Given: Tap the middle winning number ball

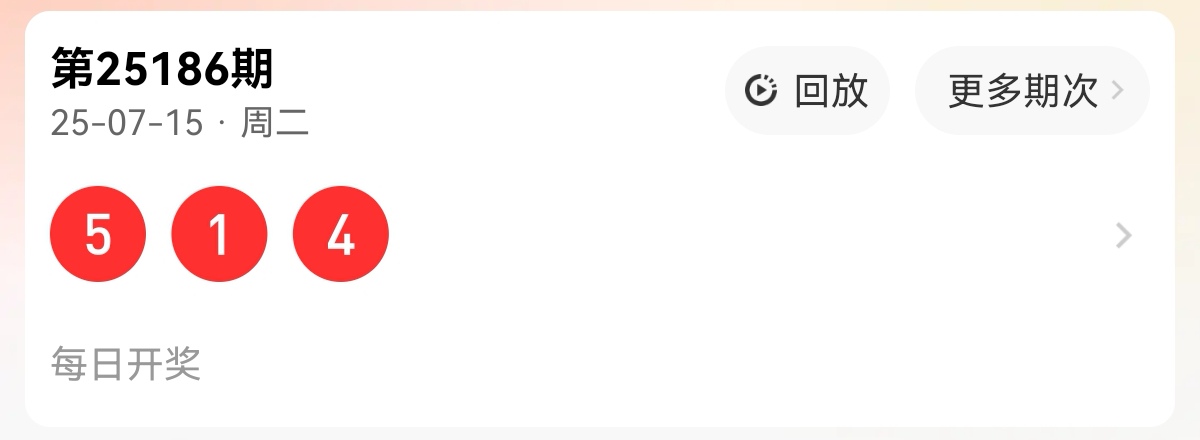Looking at the screenshot, I should [x=220, y=235].
